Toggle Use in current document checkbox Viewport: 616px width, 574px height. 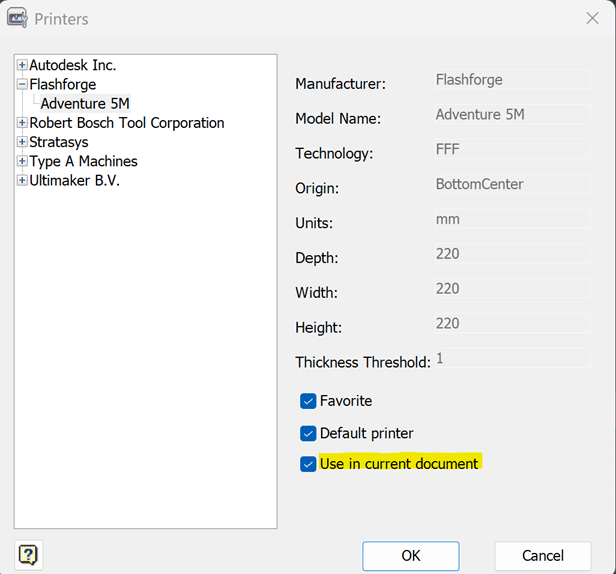coord(308,464)
